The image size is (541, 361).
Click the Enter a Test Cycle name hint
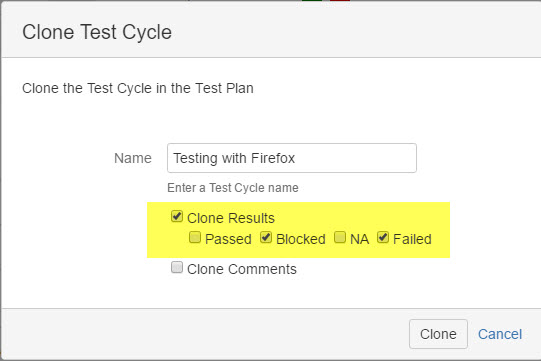(233, 188)
